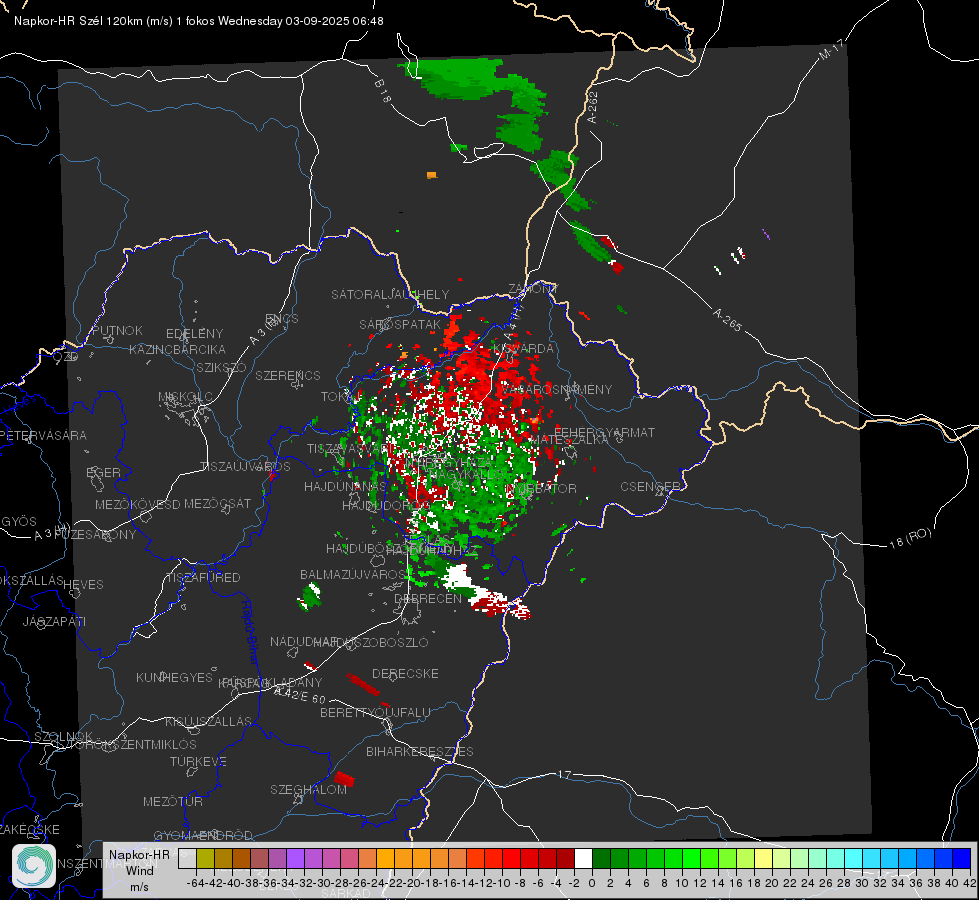The image size is (979, 900).
Task: Click the PUTNOK city label
Action: (x=117, y=330)
